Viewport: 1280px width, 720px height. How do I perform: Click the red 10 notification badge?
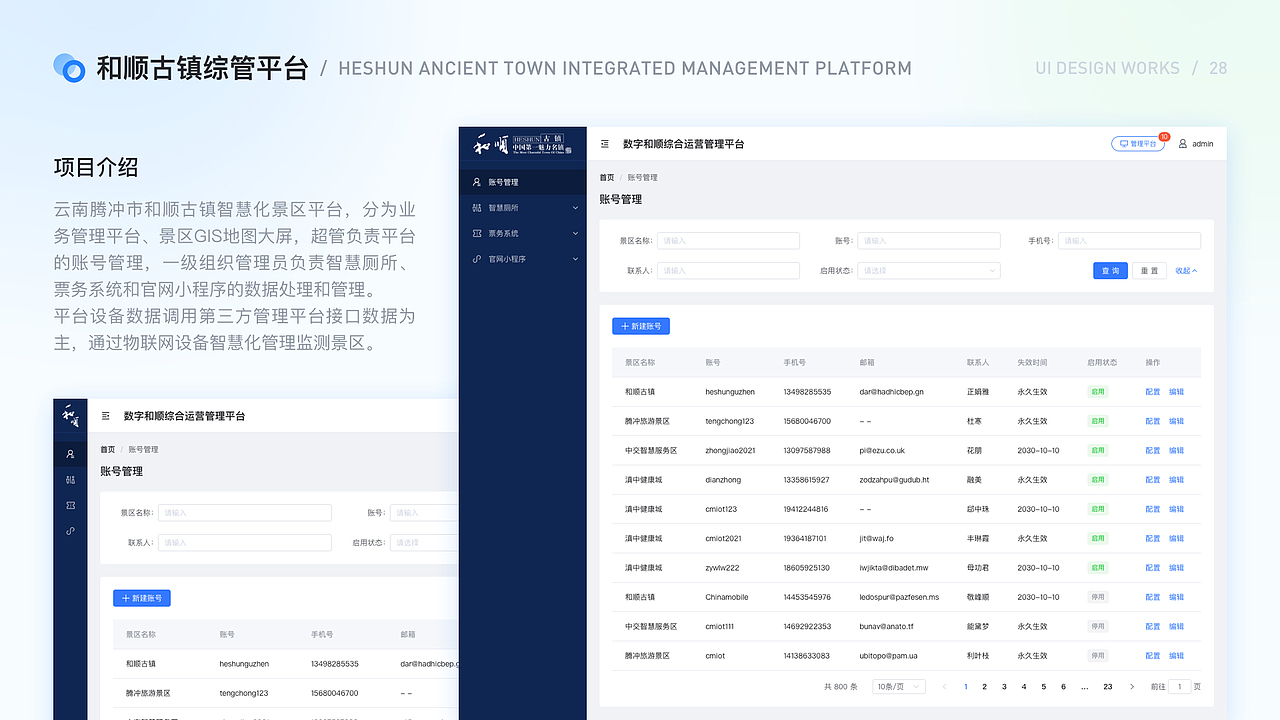tap(1164, 137)
